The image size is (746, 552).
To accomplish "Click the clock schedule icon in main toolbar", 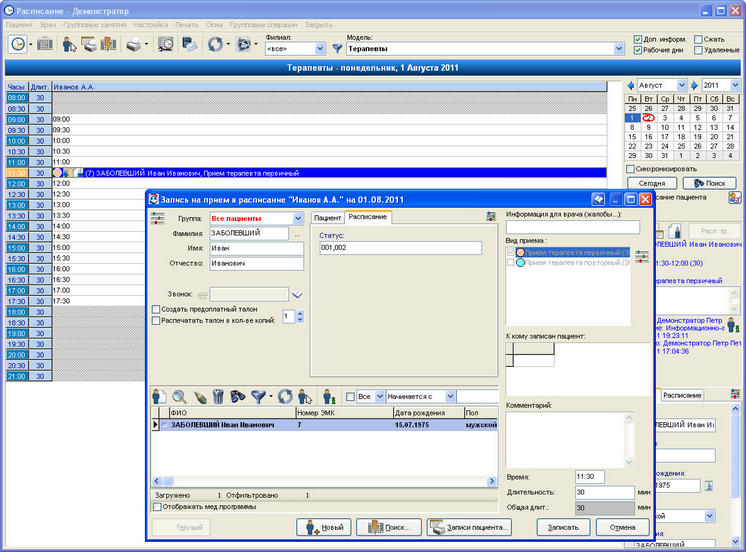I will coord(18,45).
